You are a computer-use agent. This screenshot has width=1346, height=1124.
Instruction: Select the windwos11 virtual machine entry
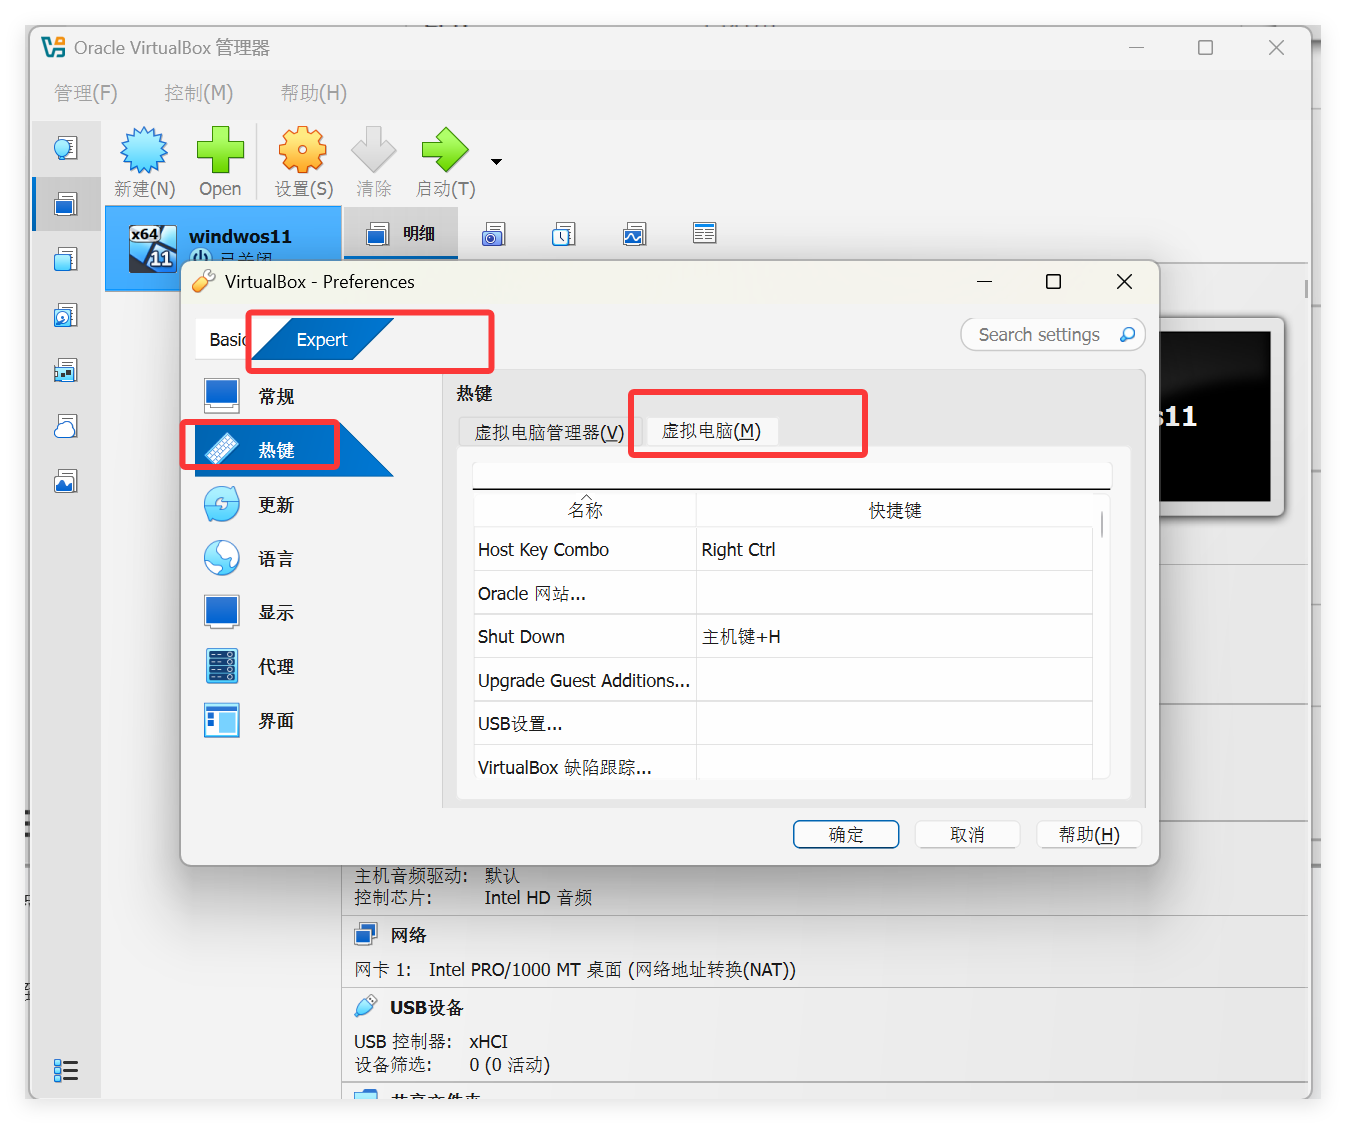(x=223, y=248)
